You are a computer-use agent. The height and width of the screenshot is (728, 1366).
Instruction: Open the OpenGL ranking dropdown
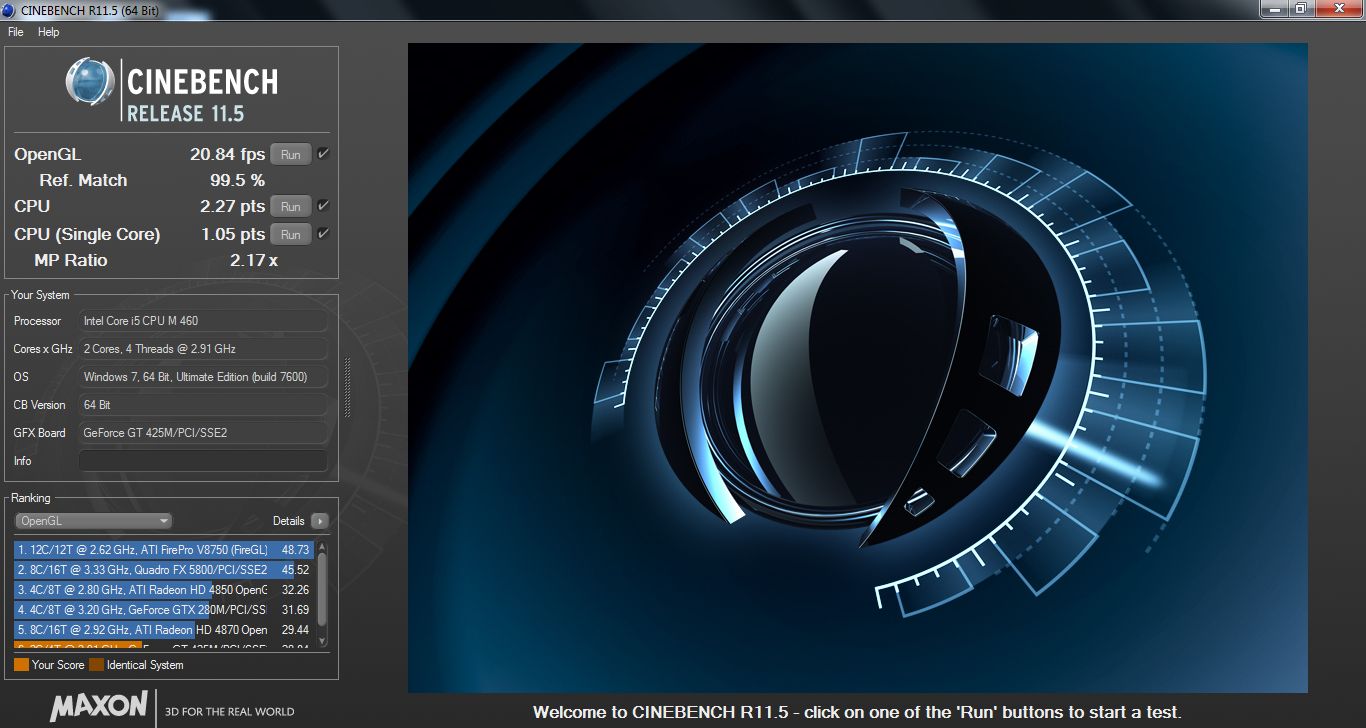[94, 521]
